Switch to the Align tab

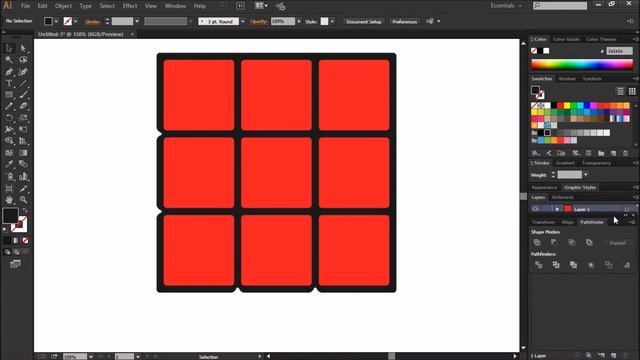click(x=567, y=222)
